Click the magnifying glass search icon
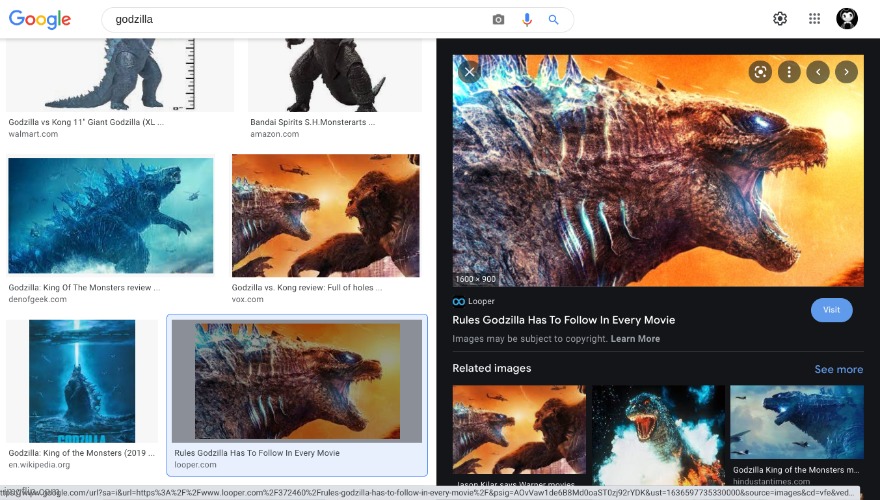 [x=553, y=20]
